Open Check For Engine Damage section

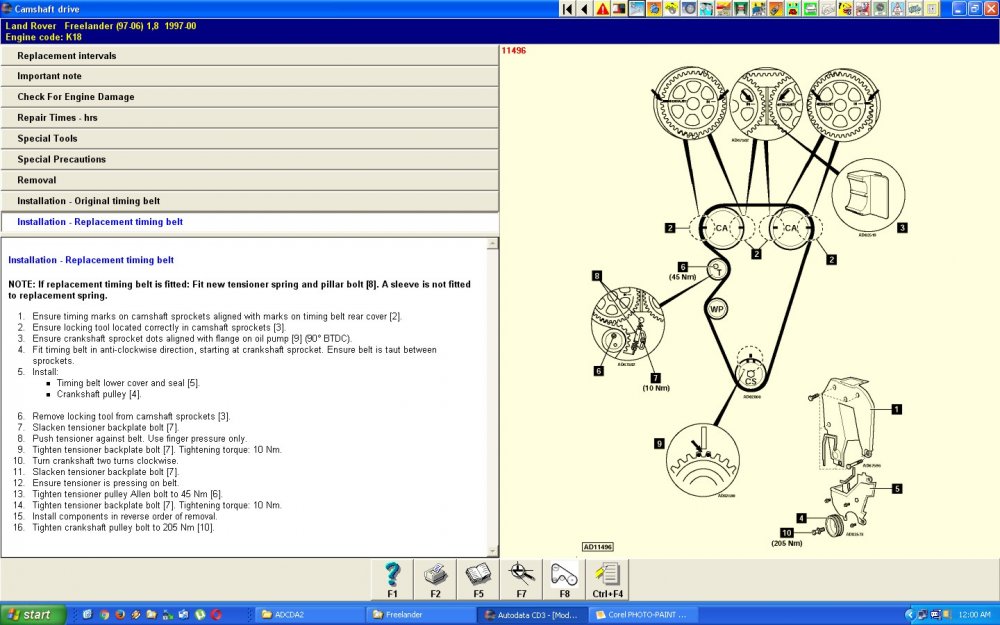(x=249, y=97)
